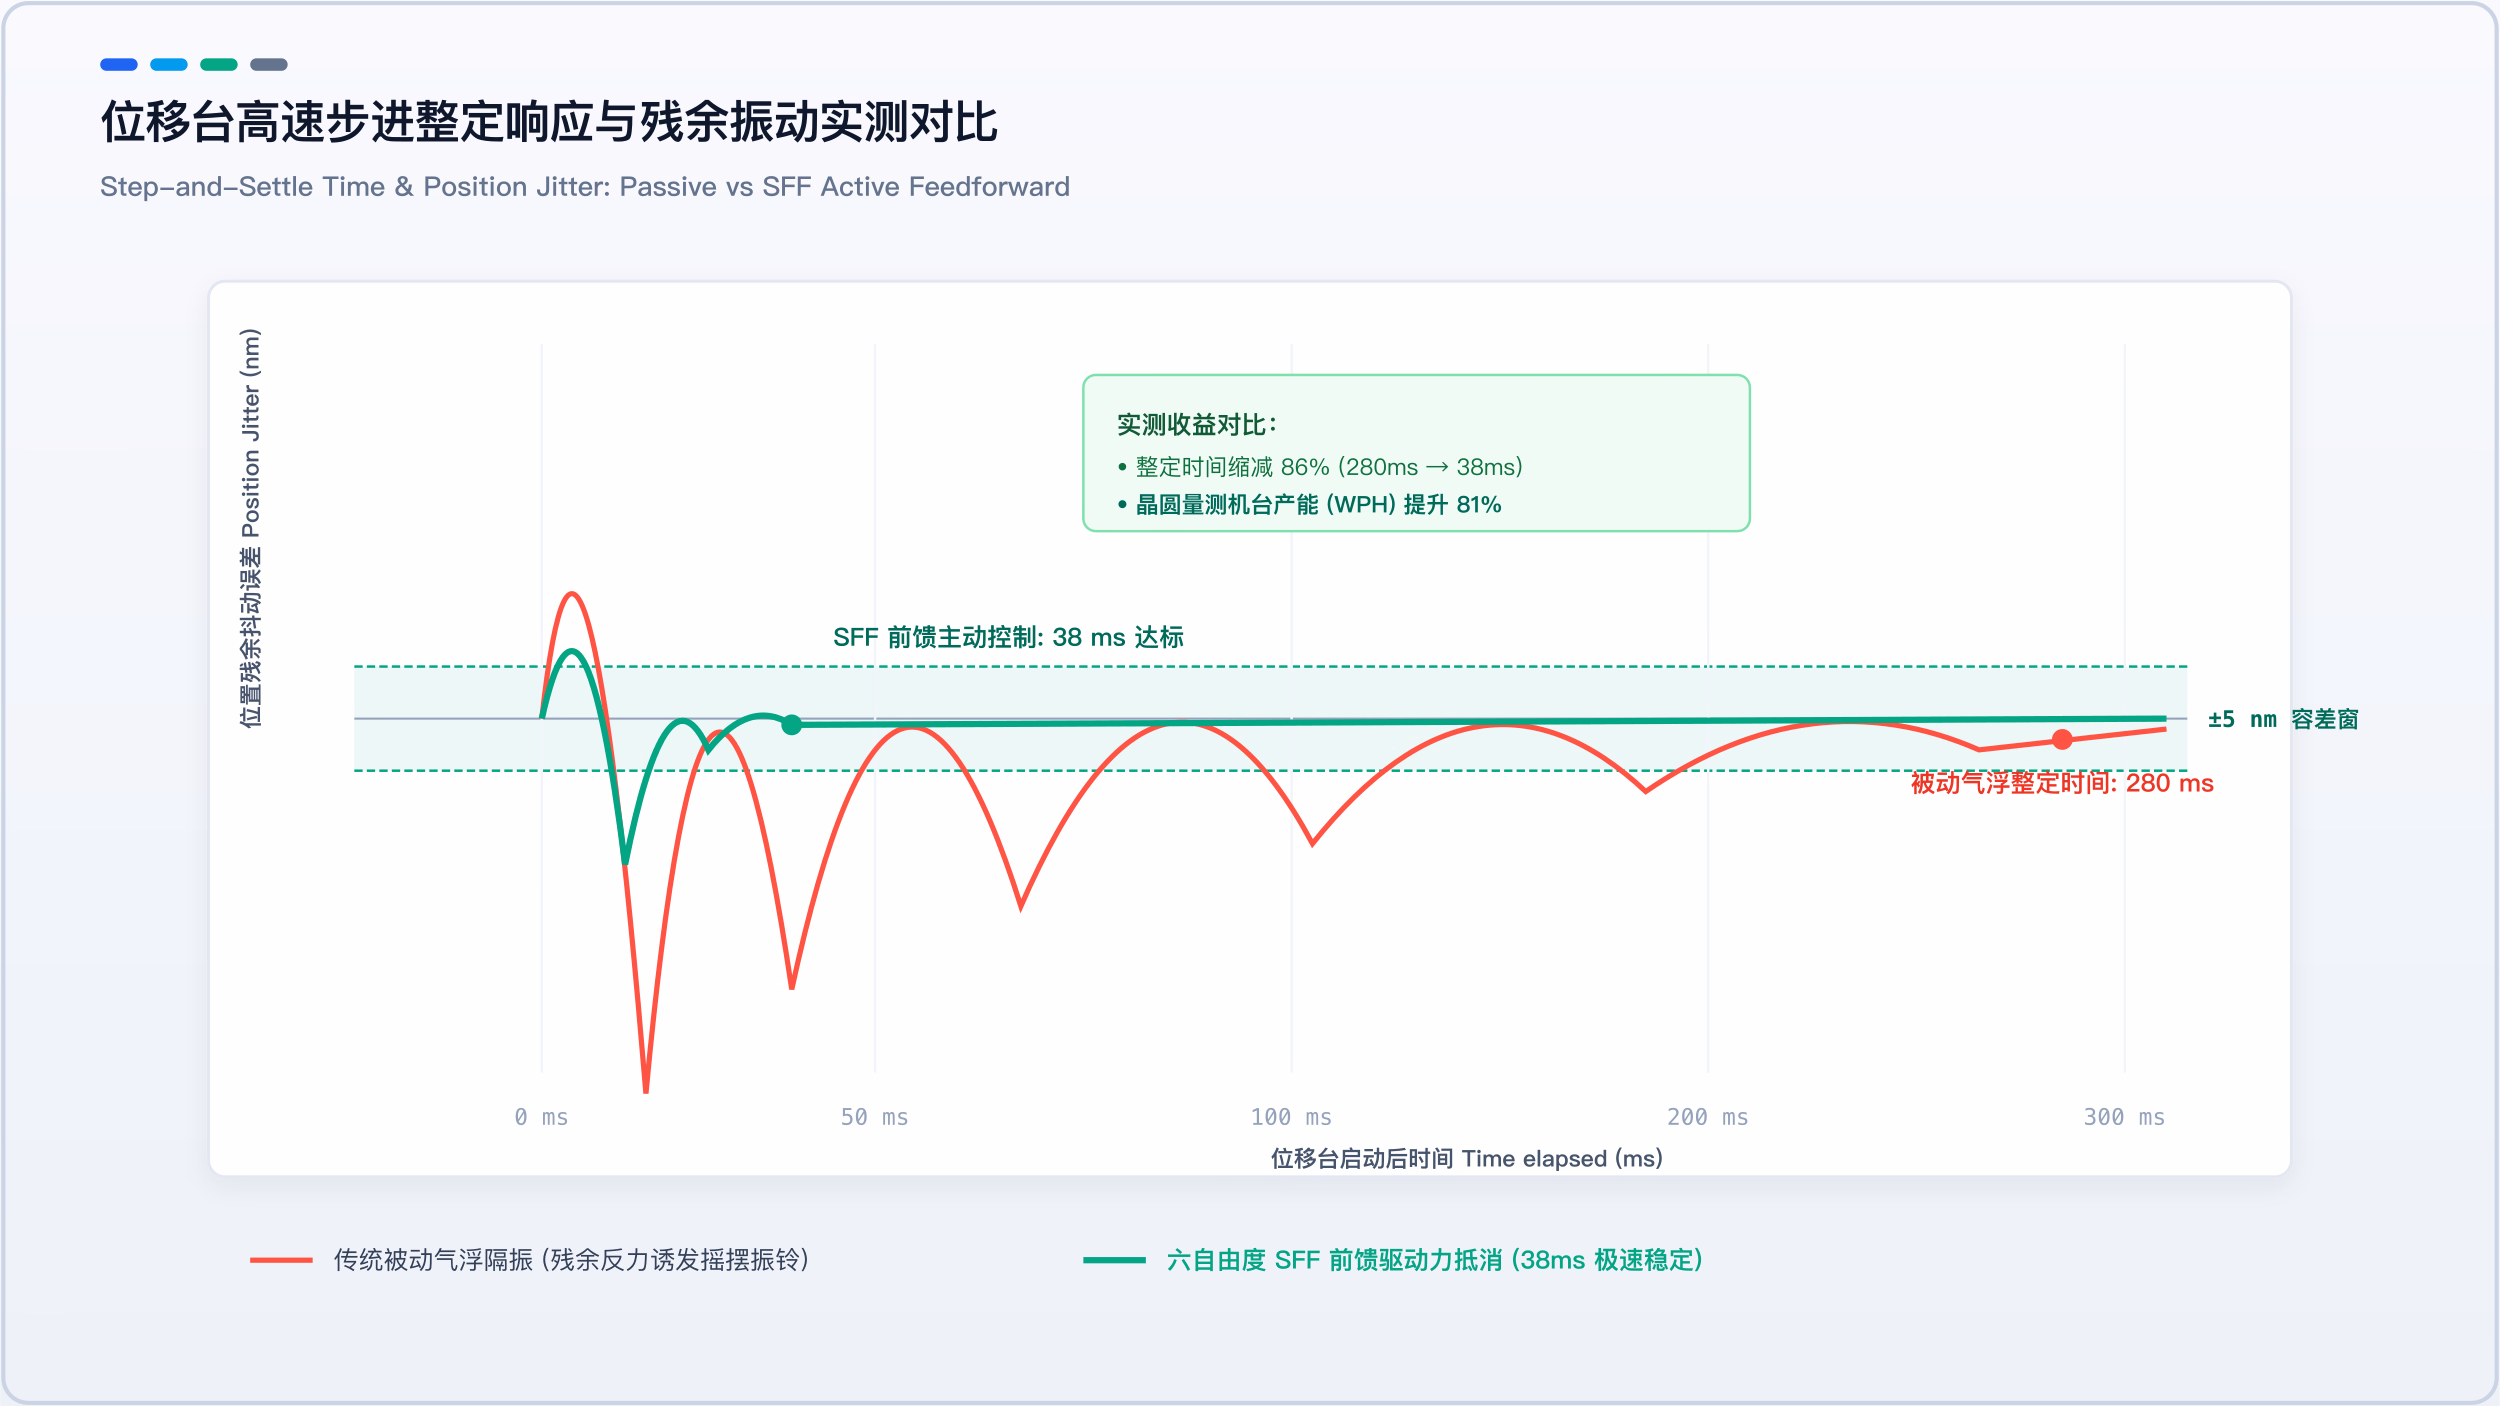Click the dark blue pill above the title

pos(119,65)
